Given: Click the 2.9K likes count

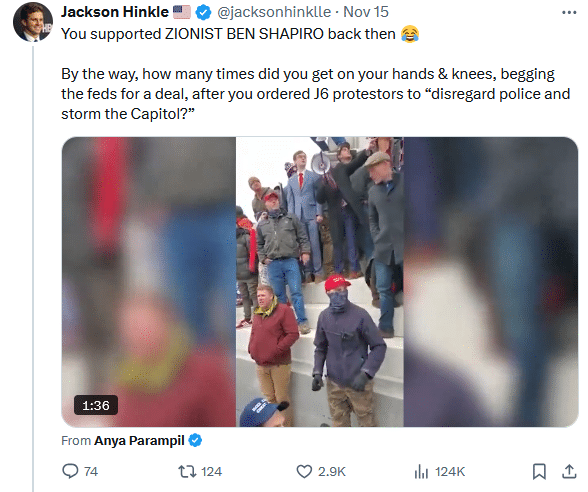Looking at the screenshot, I should [332, 471].
